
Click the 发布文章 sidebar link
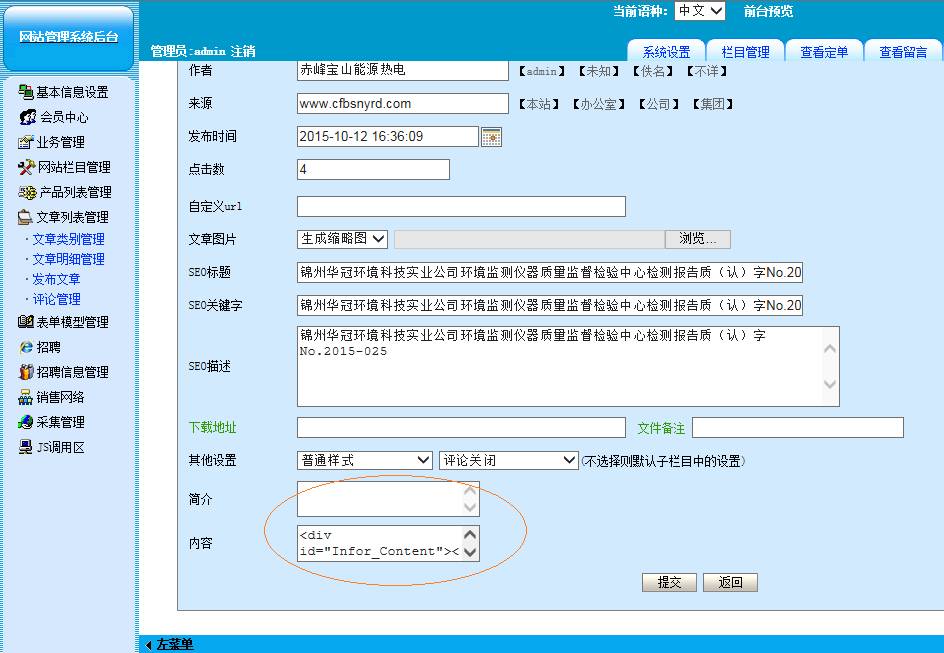tap(56, 279)
